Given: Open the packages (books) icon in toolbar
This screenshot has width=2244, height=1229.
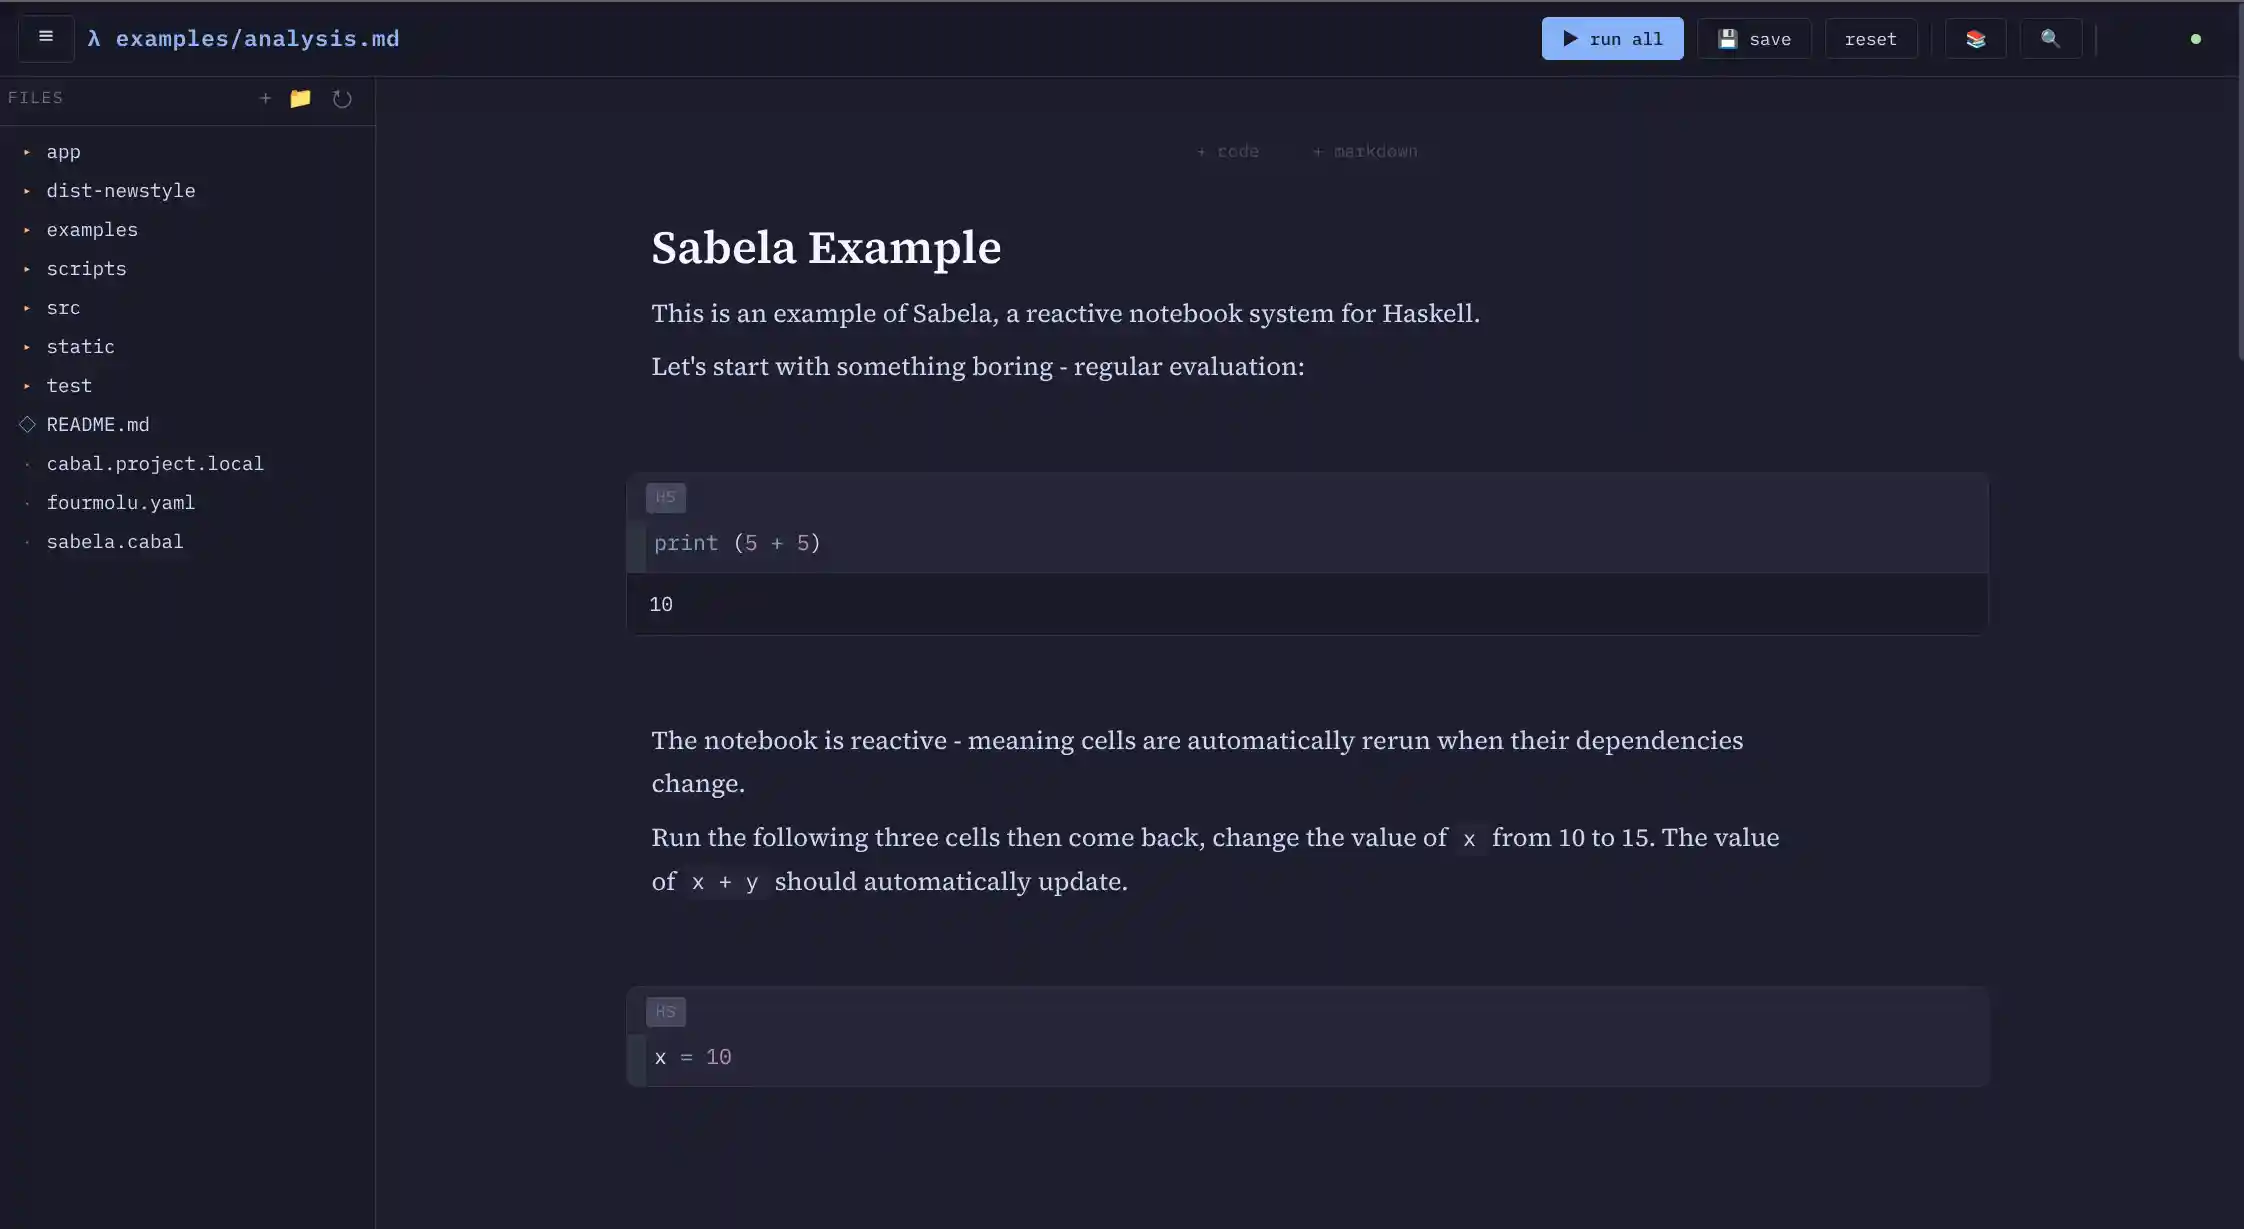Looking at the screenshot, I should point(1973,38).
